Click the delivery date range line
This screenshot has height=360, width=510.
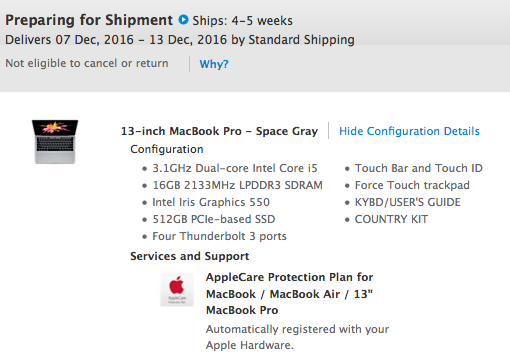[x=180, y=40]
